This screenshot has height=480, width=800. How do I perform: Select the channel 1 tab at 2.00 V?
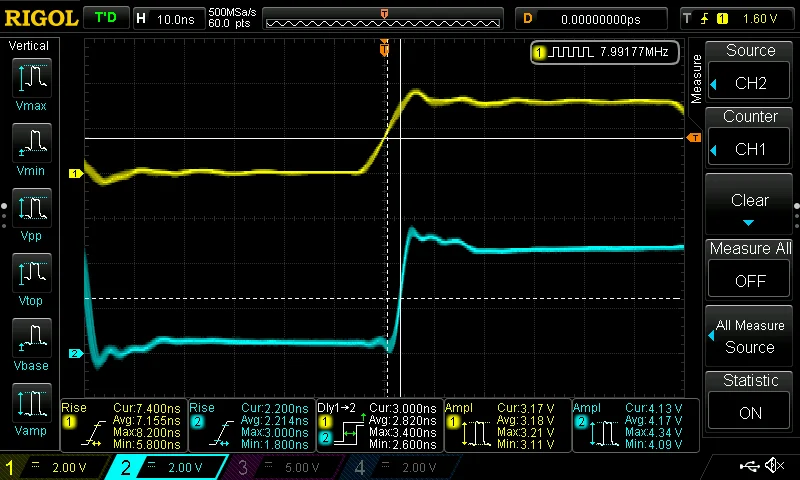point(54,467)
